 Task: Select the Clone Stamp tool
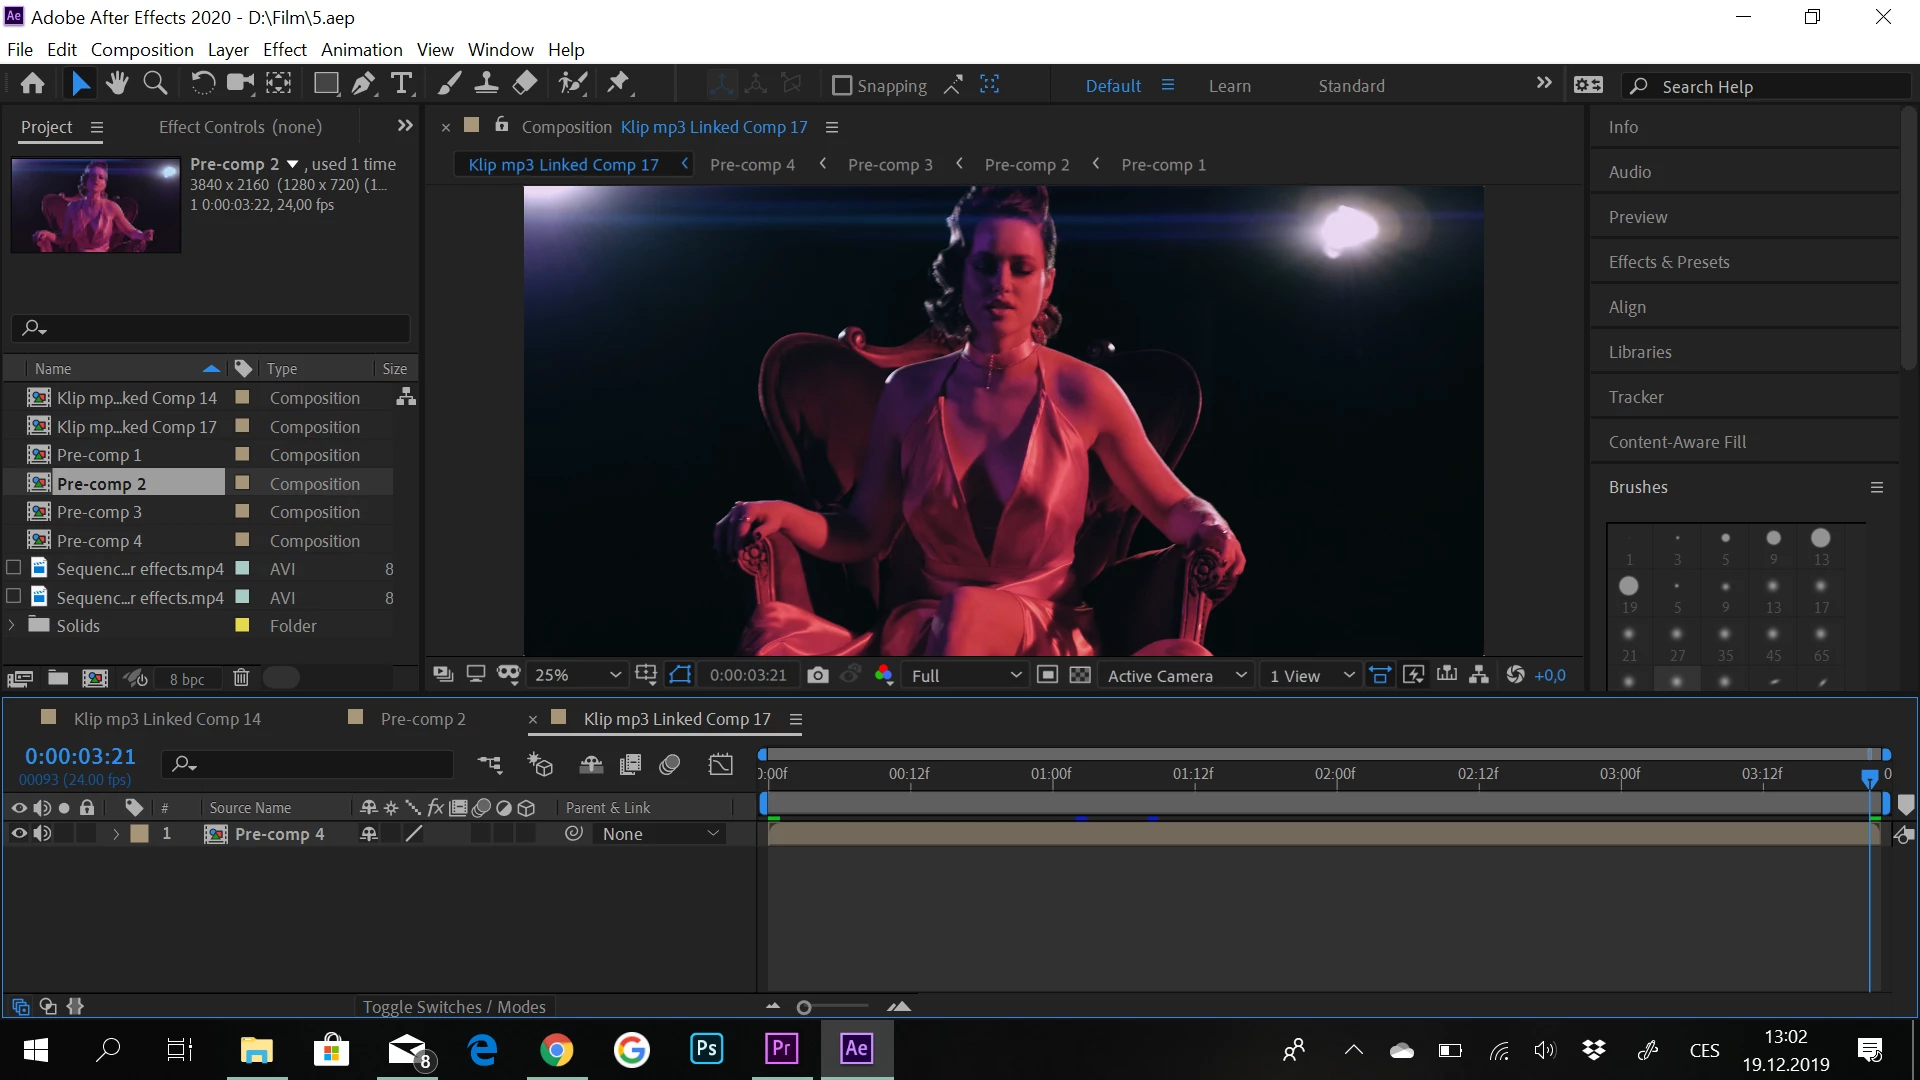(486, 84)
